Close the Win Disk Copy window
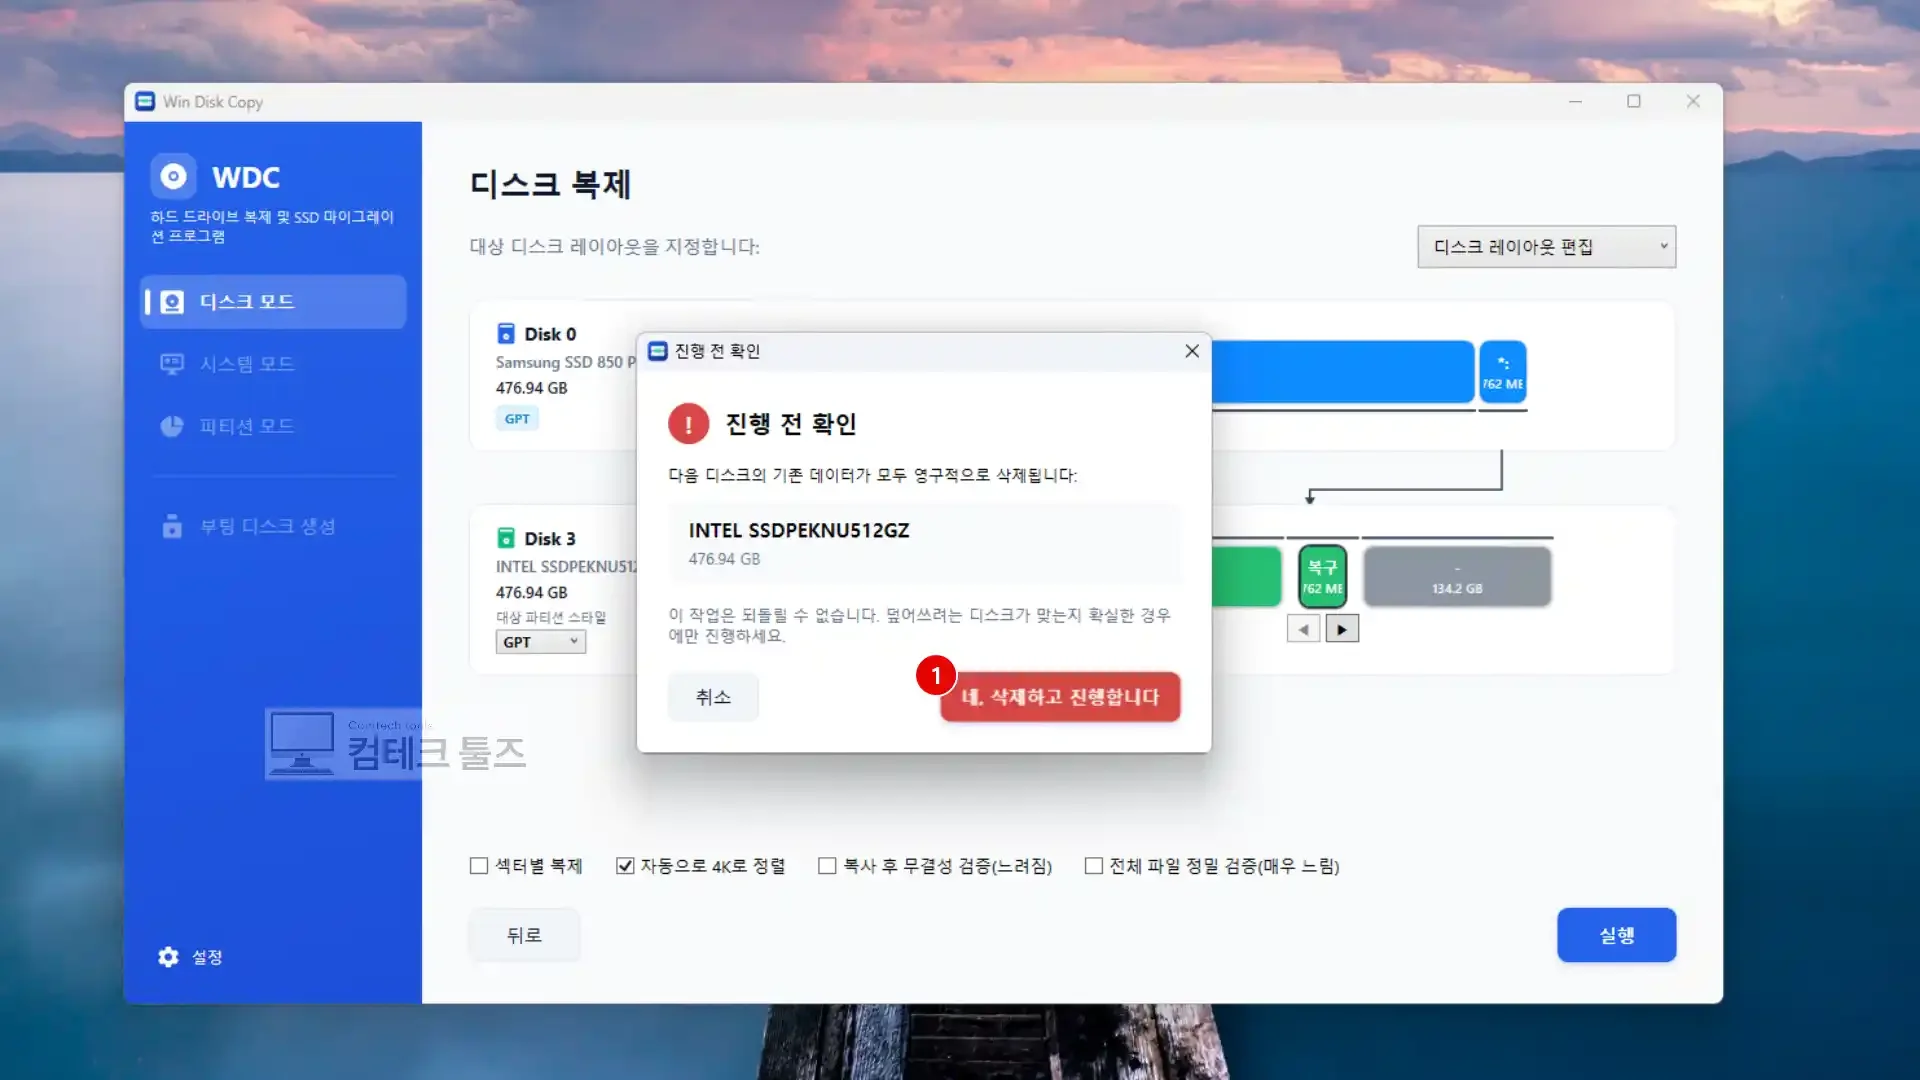This screenshot has width=1920, height=1080. pyautogui.click(x=1693, y=101)
